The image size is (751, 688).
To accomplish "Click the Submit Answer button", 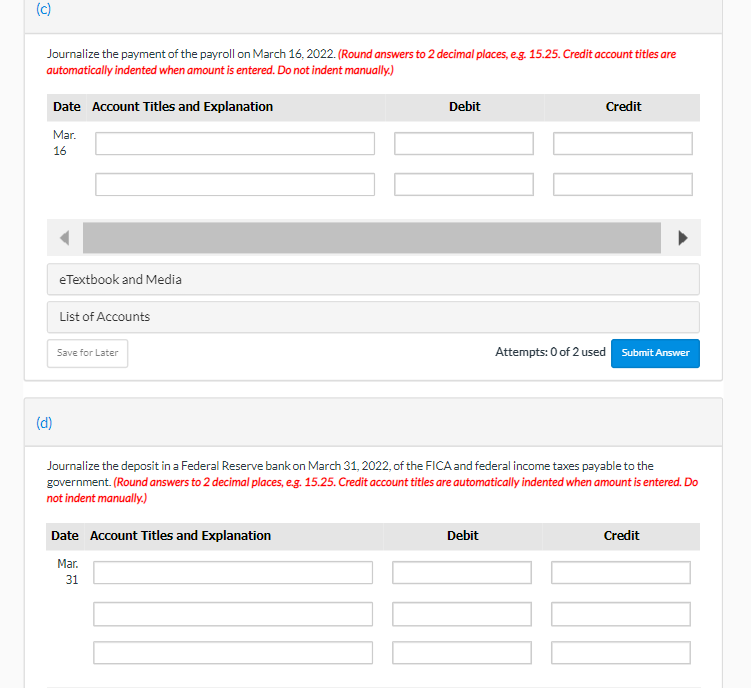I will pyautogui.click(x=655, y=354).
